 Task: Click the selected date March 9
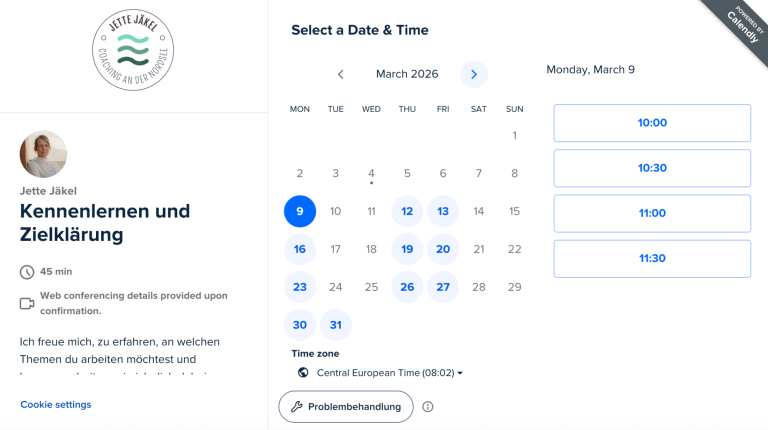[300, 211]
